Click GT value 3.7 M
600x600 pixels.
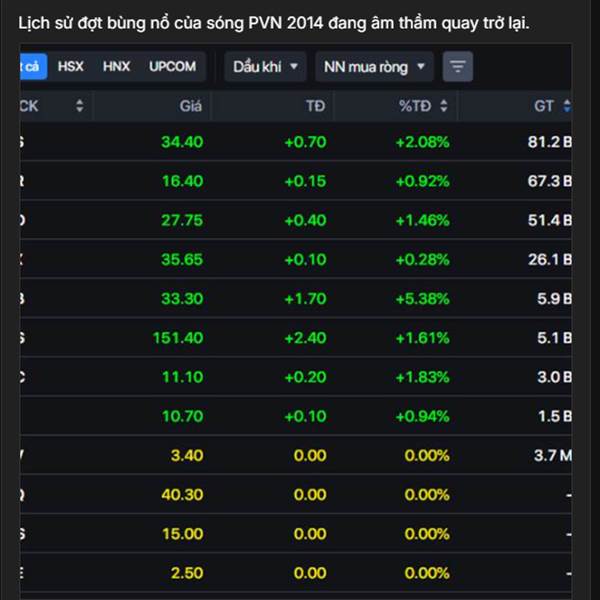pos(553,455)
